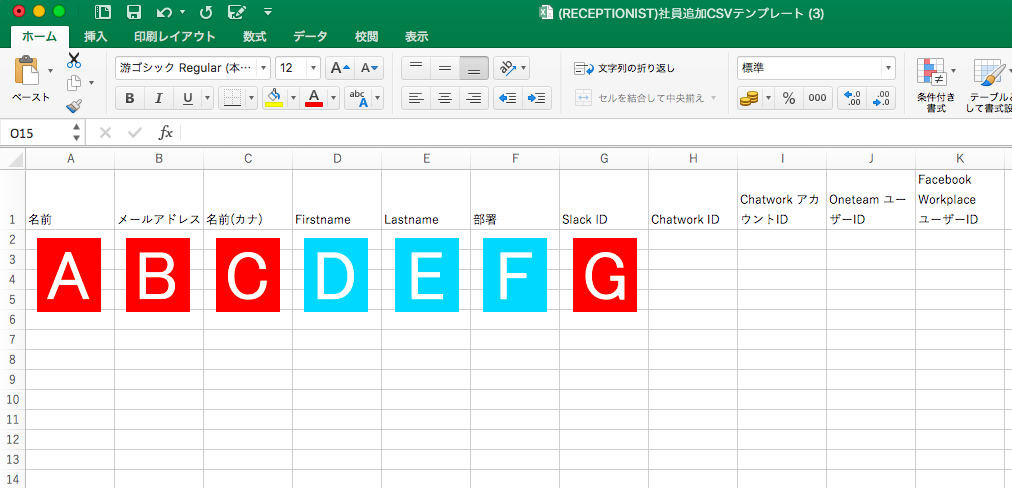This screenshot has width=1012, height=488.
Task: Switch to the 挿入 tab
Action: 96,37
